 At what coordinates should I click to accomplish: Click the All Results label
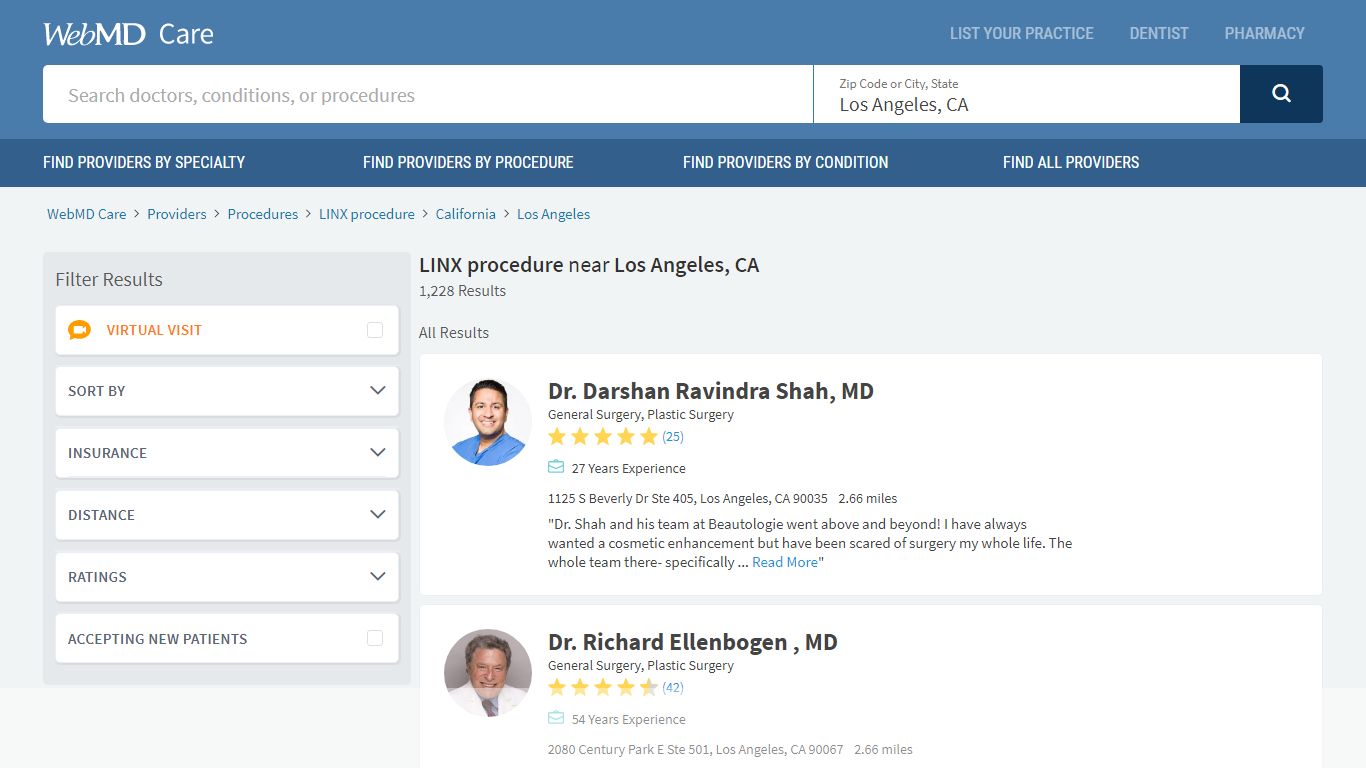point(454,333)
